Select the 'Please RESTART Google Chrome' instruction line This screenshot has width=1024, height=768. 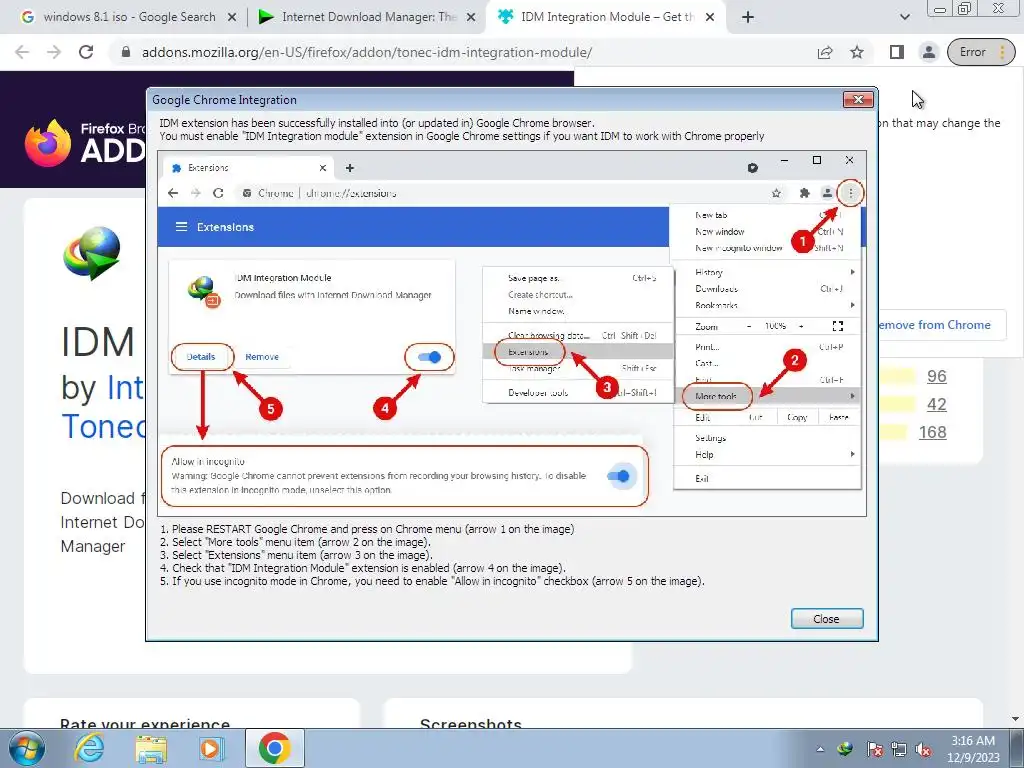[x=367, y=529]
